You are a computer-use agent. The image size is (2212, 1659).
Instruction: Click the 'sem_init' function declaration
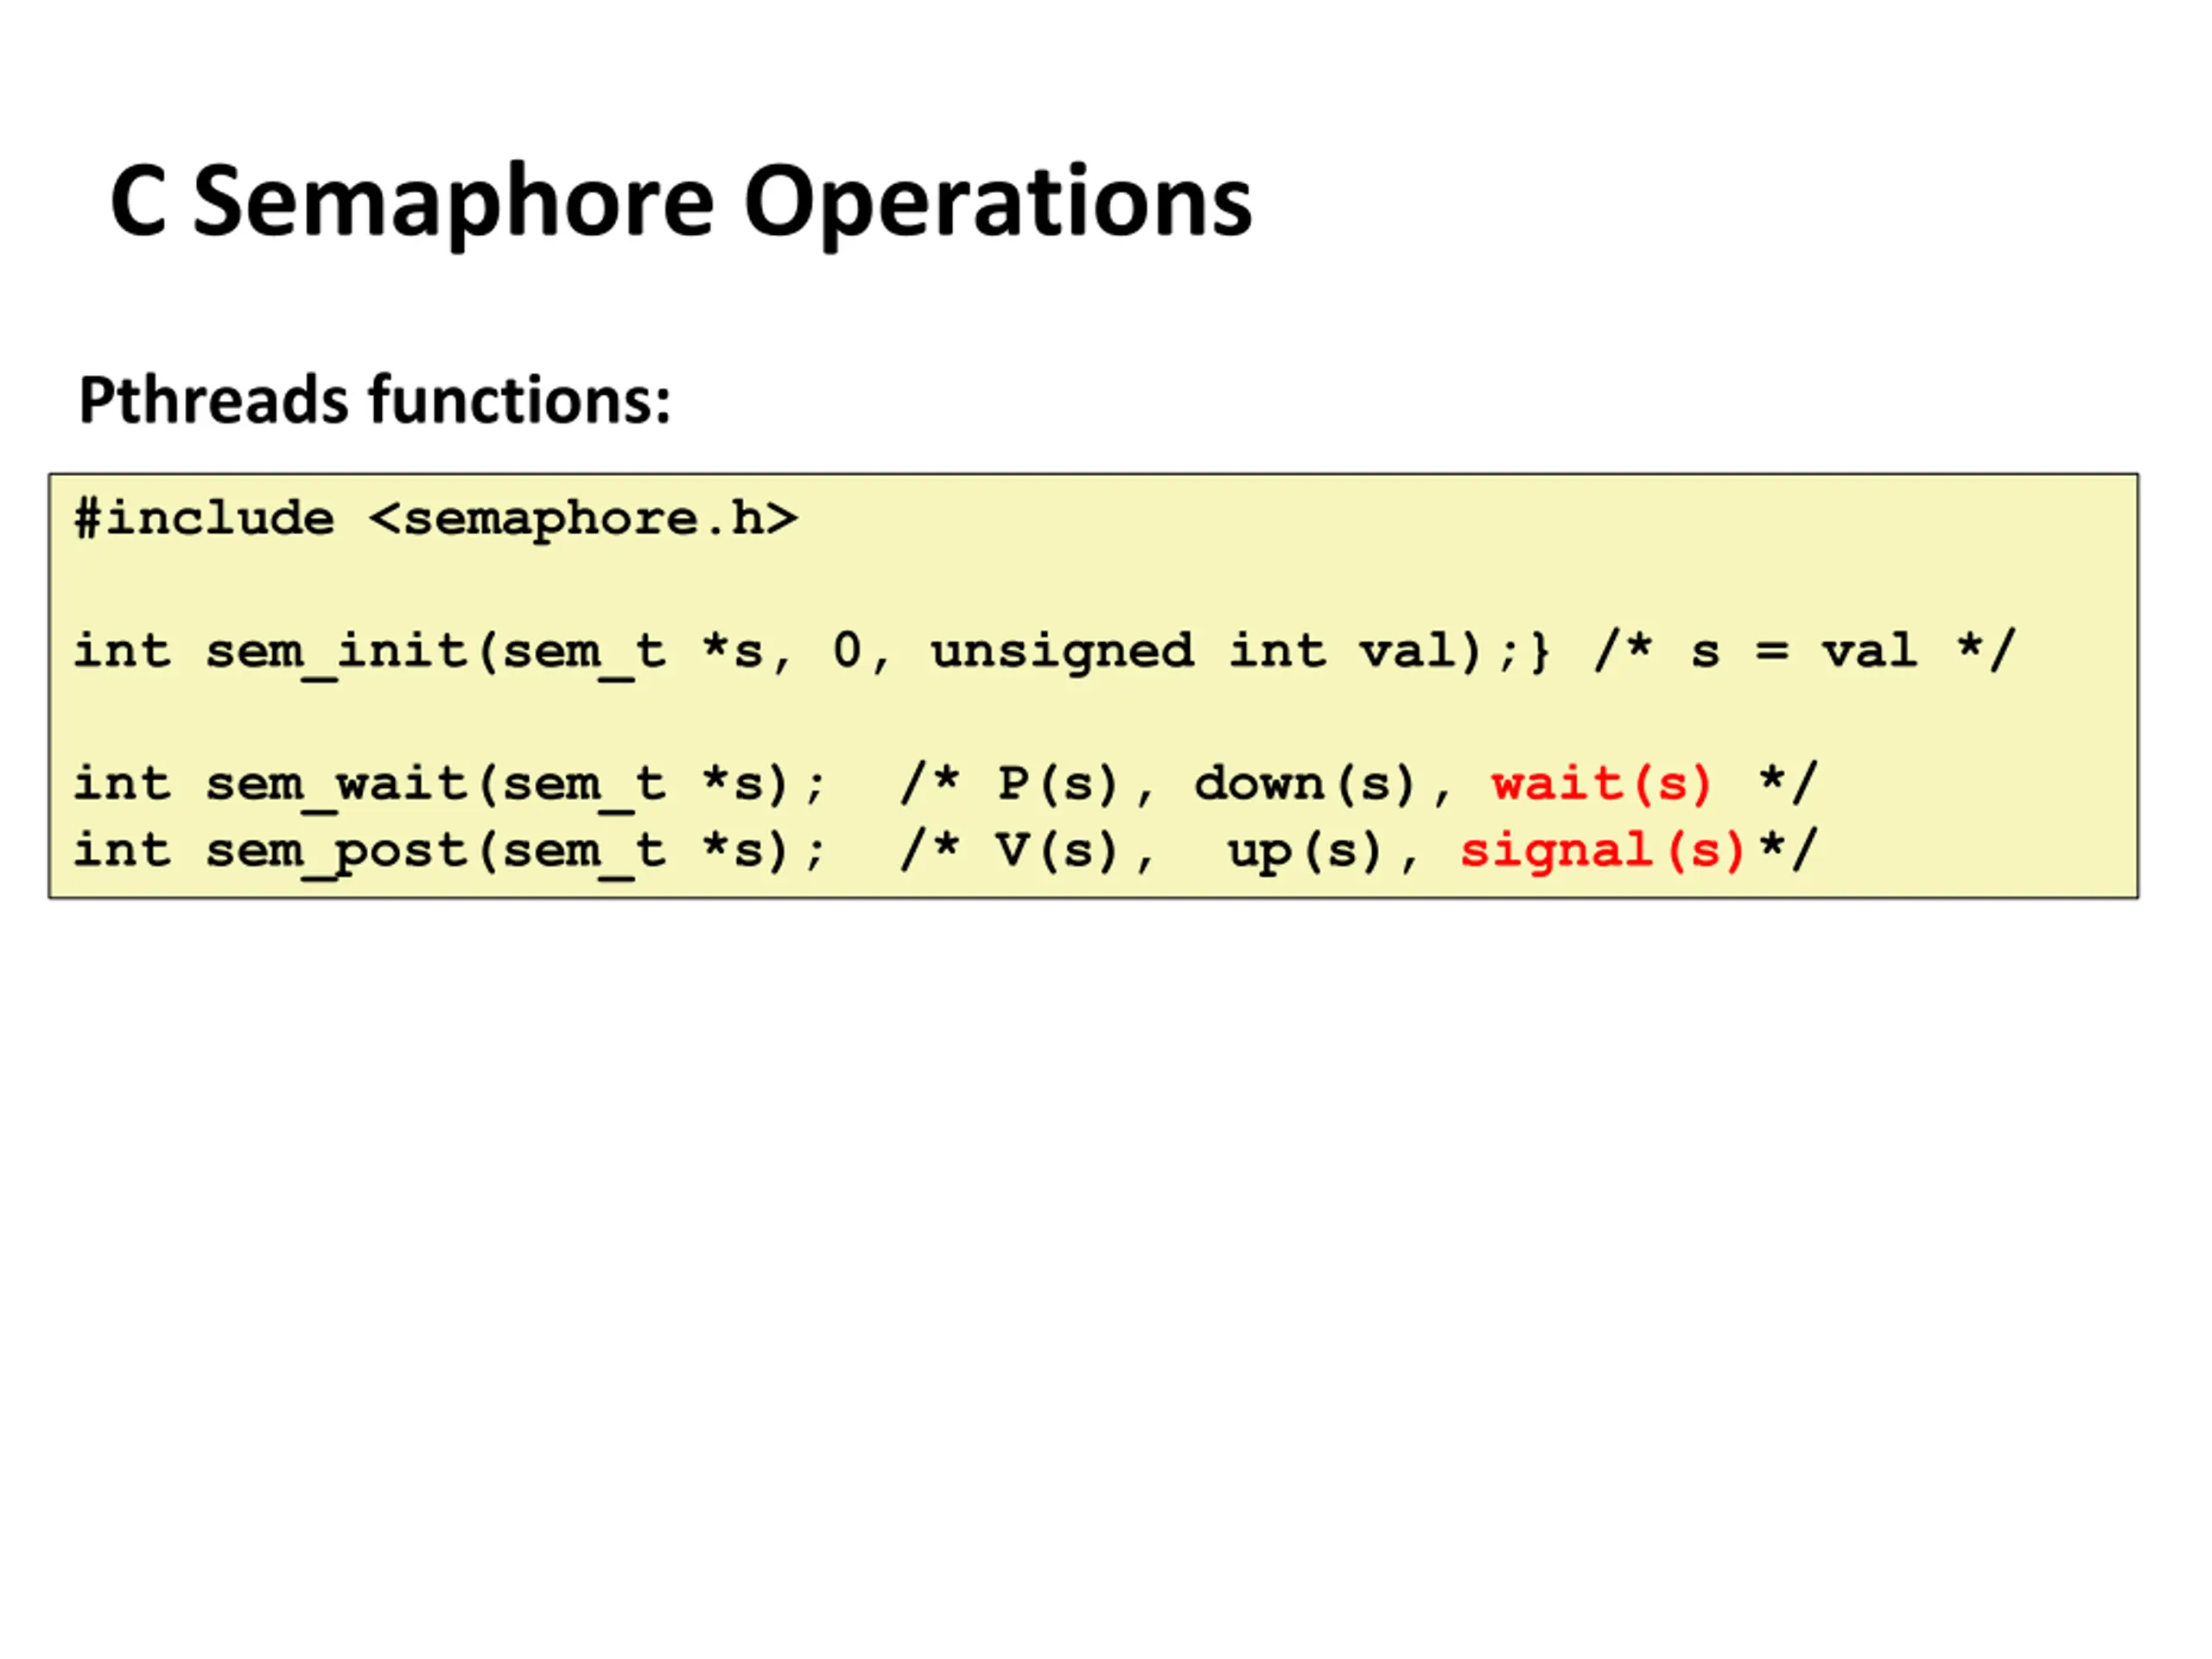[812, 653]
